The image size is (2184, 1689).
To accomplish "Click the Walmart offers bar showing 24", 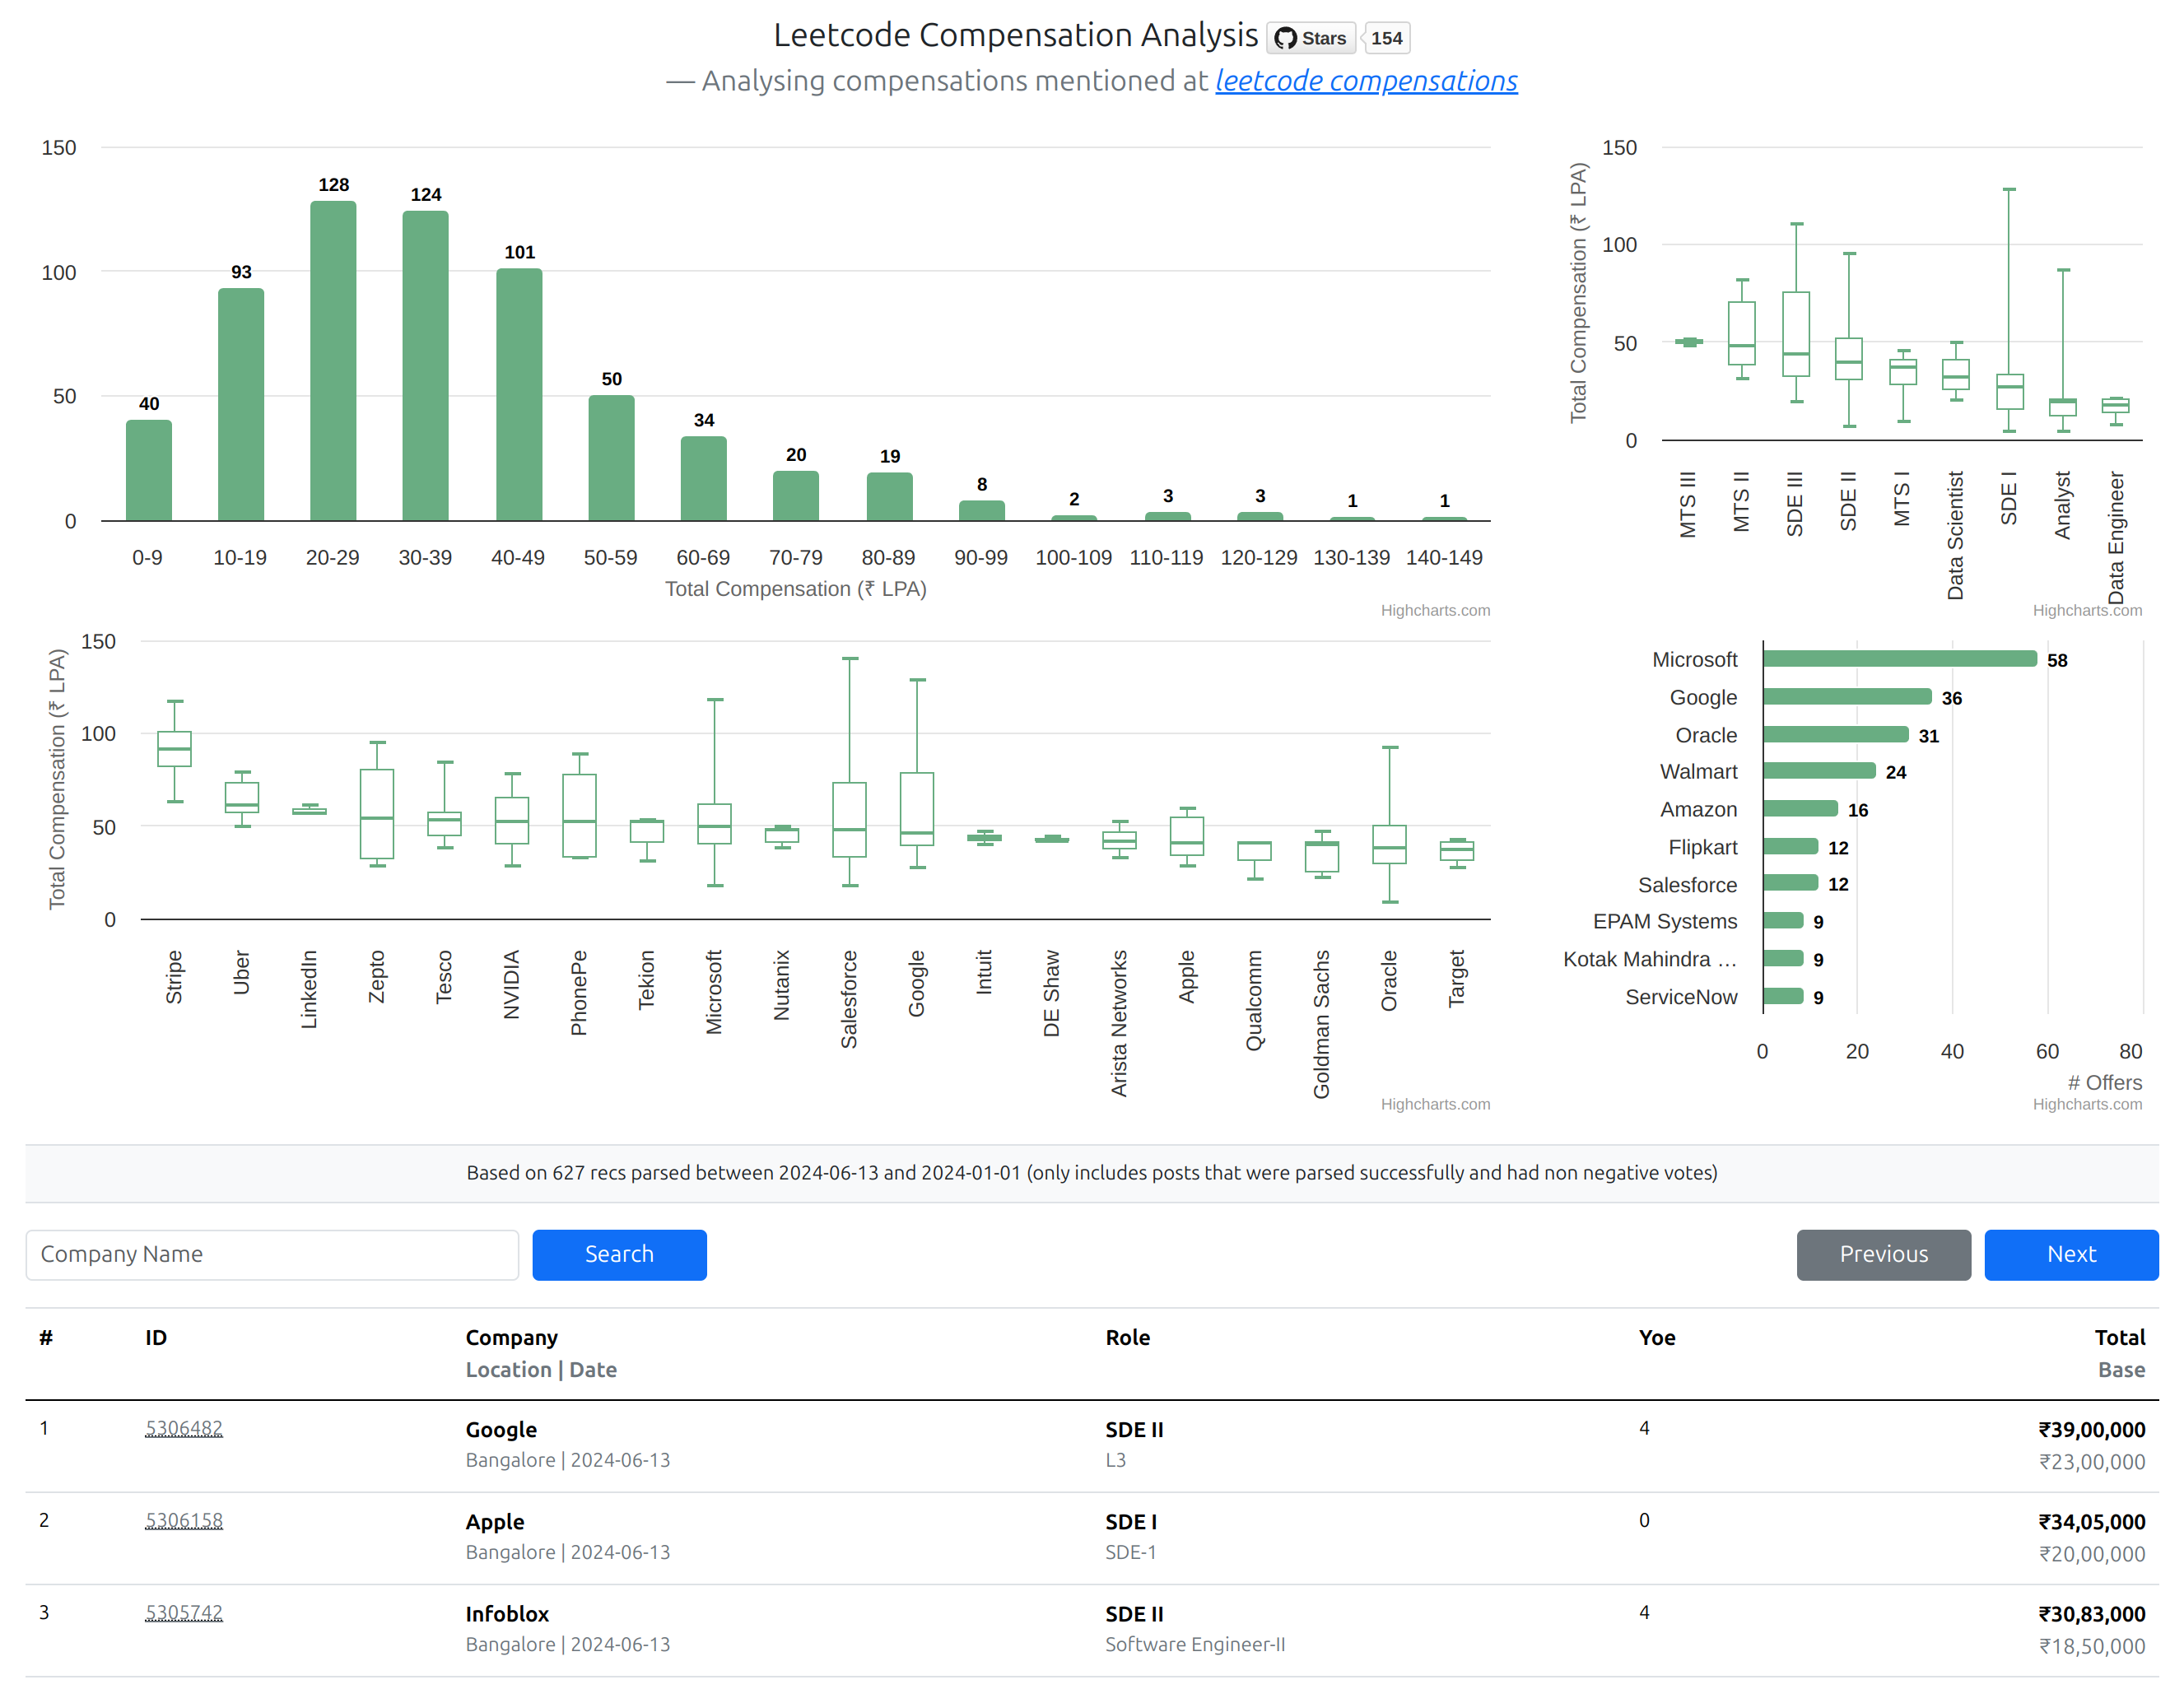I will tap(1819, 771).
